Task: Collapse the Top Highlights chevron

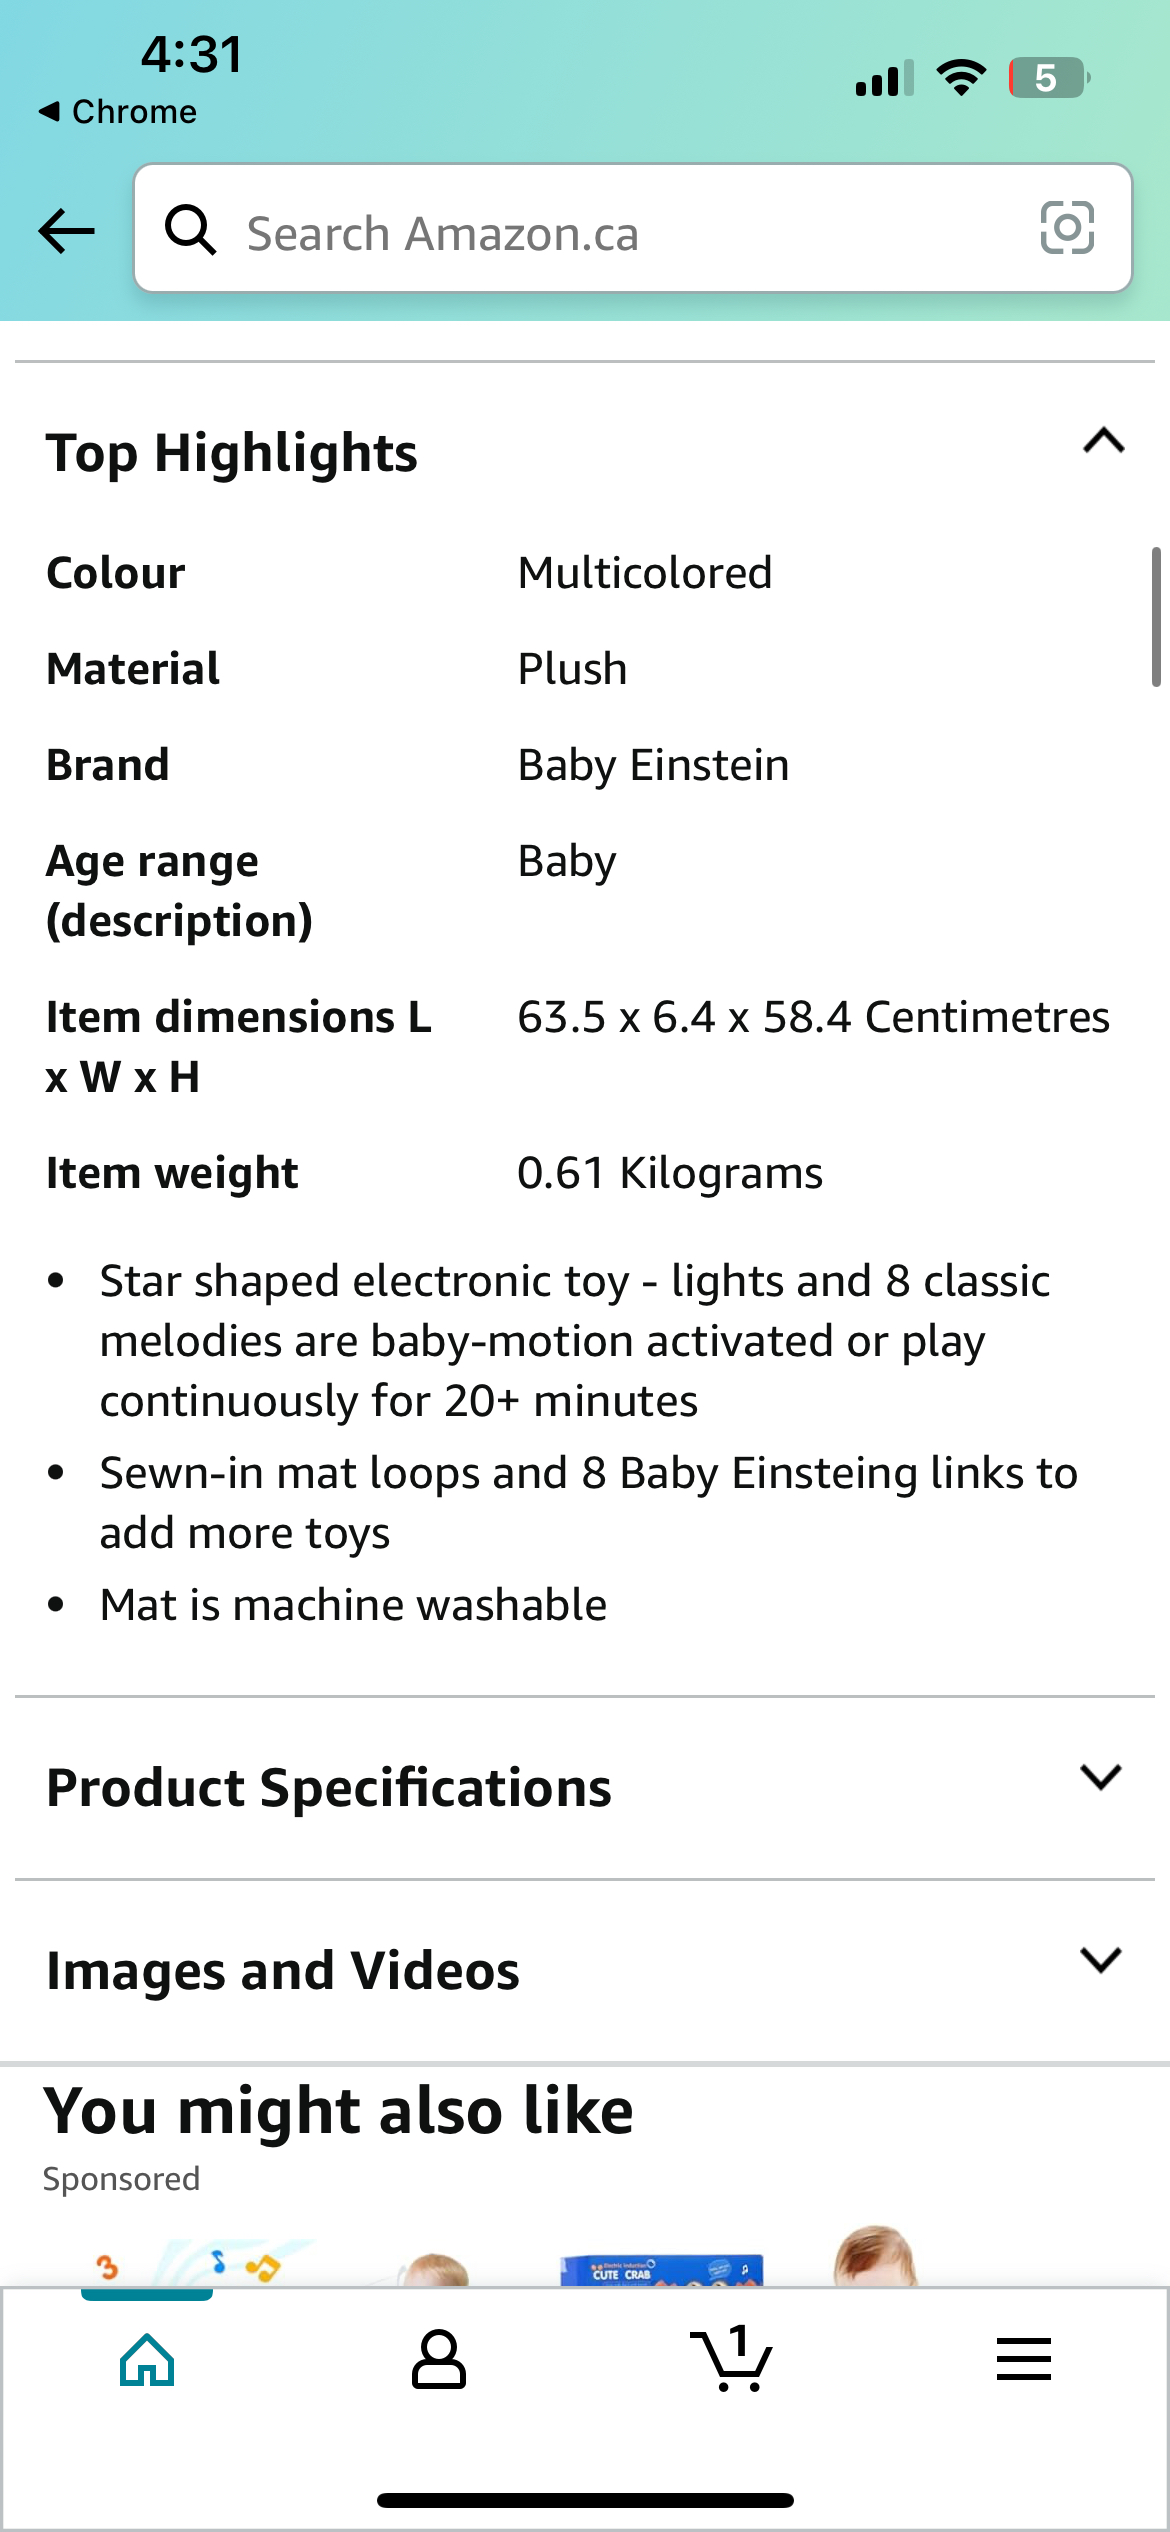Action: pyautogui.click(x=1104, y=441)
